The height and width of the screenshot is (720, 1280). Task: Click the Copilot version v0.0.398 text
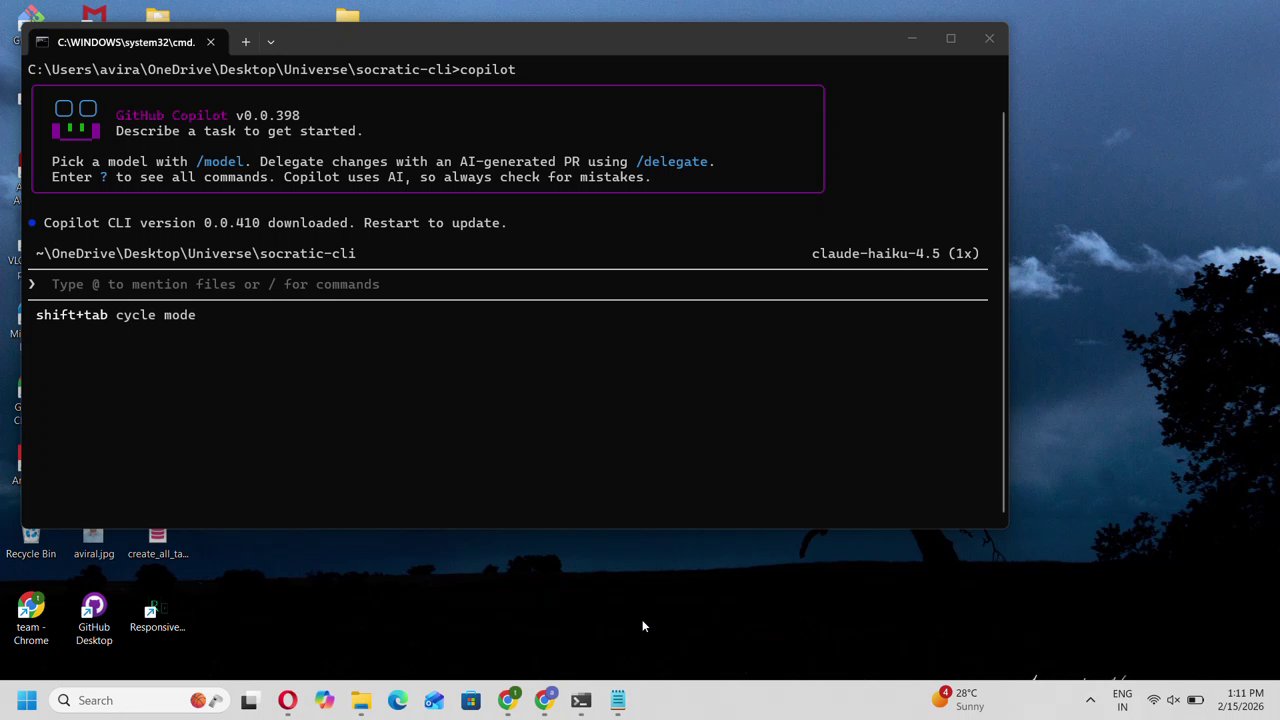pyautogui.click(x=267, y=115)
